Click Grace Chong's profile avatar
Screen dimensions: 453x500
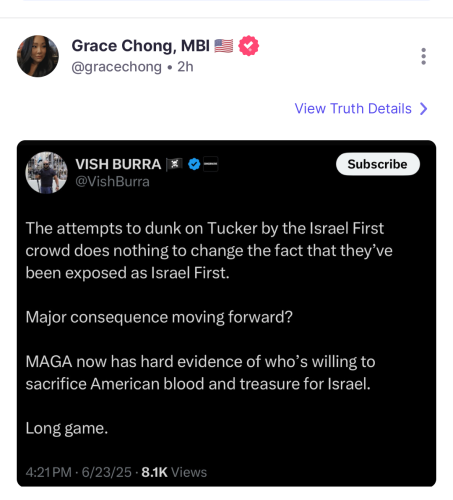click(38, 56)
